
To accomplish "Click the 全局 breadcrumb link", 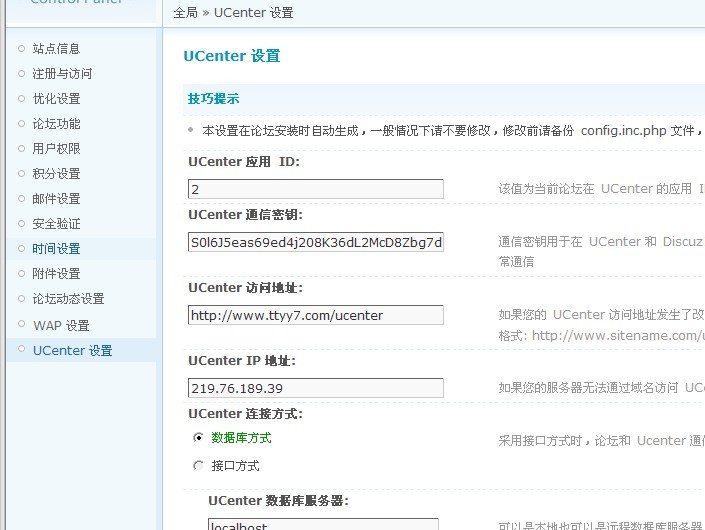I will pyautogui.click(x=186, y=13).
